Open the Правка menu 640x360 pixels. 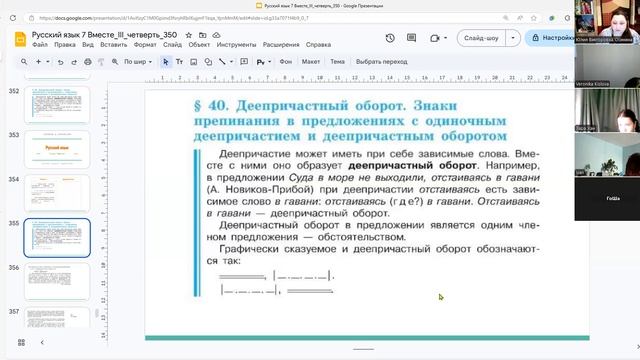65,44
